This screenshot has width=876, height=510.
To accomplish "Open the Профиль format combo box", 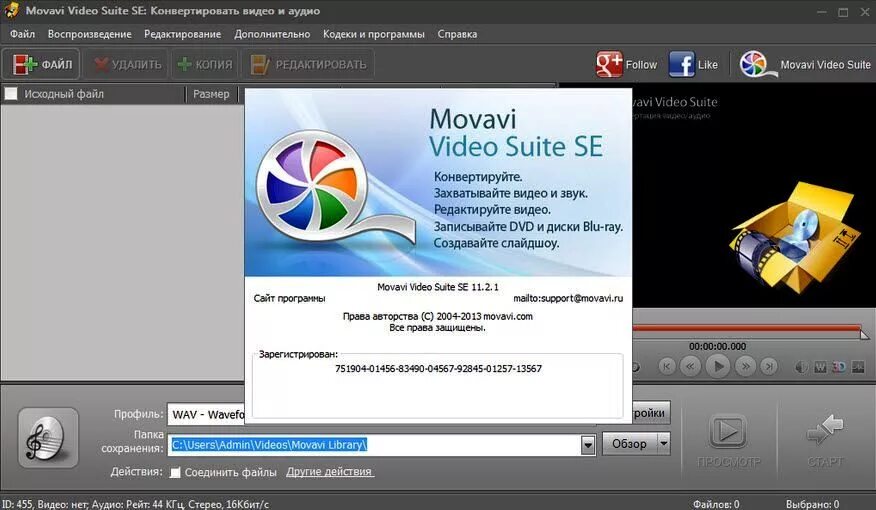I will click(x=207, y=414).
